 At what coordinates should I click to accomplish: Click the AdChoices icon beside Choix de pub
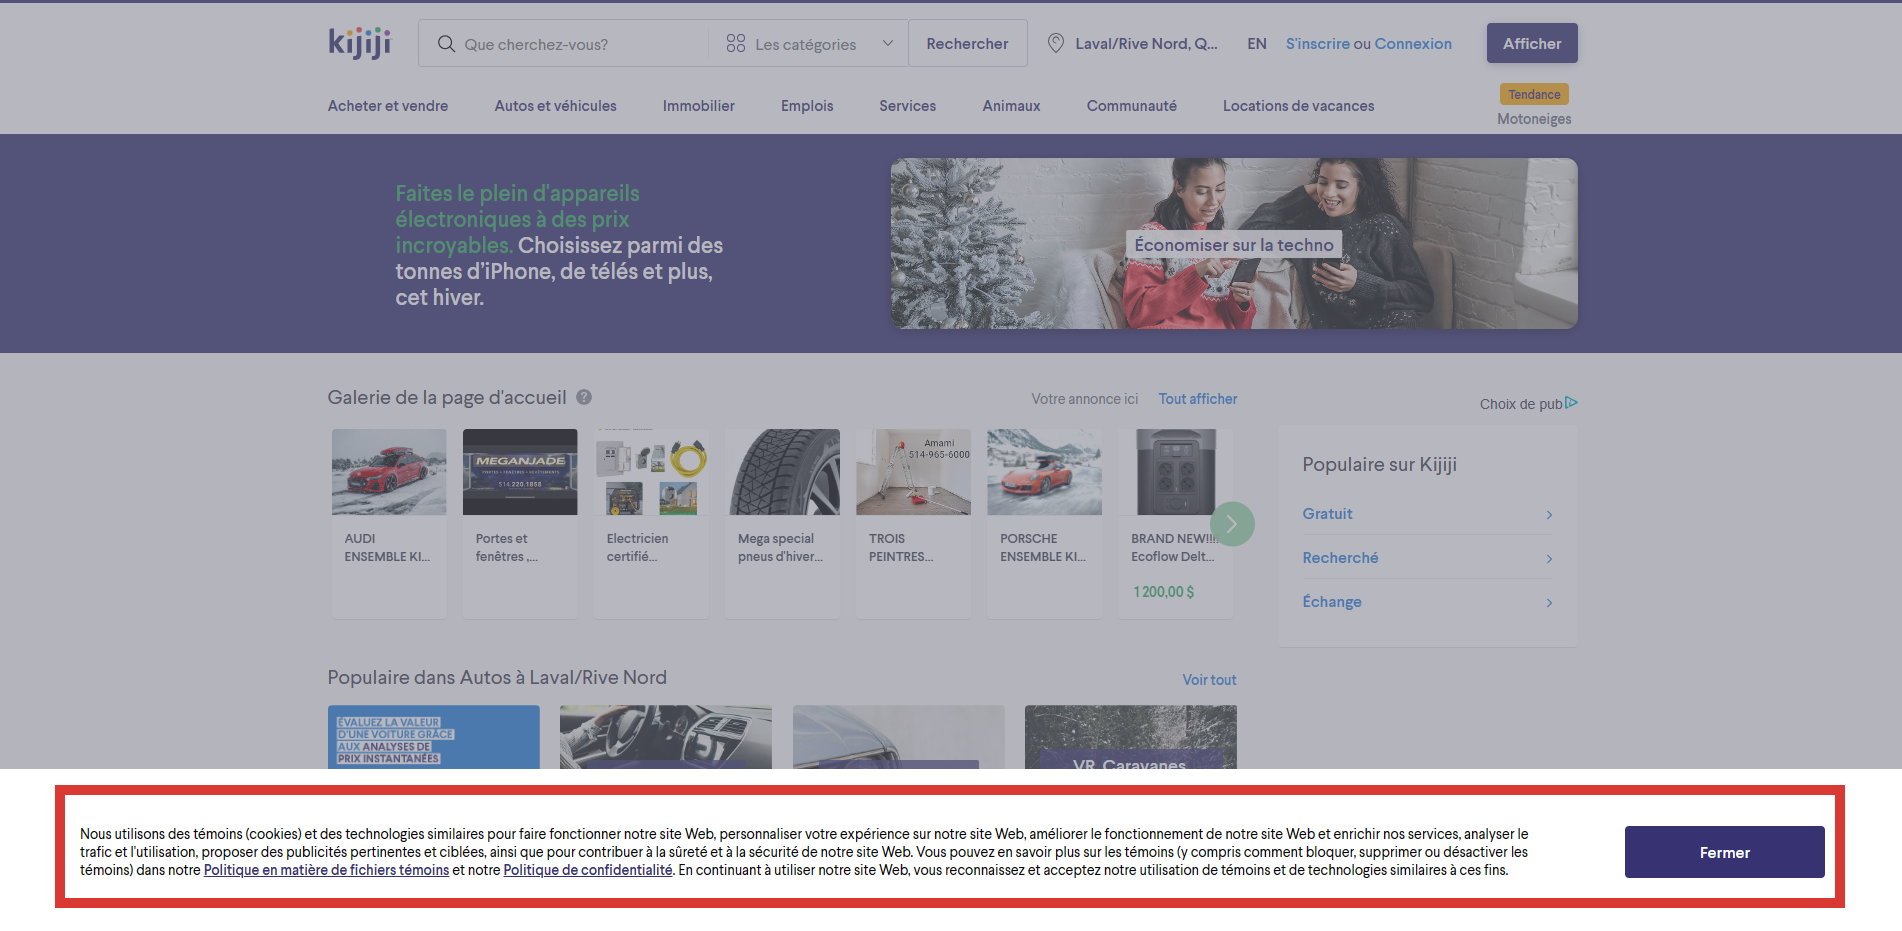point(1572,402)
